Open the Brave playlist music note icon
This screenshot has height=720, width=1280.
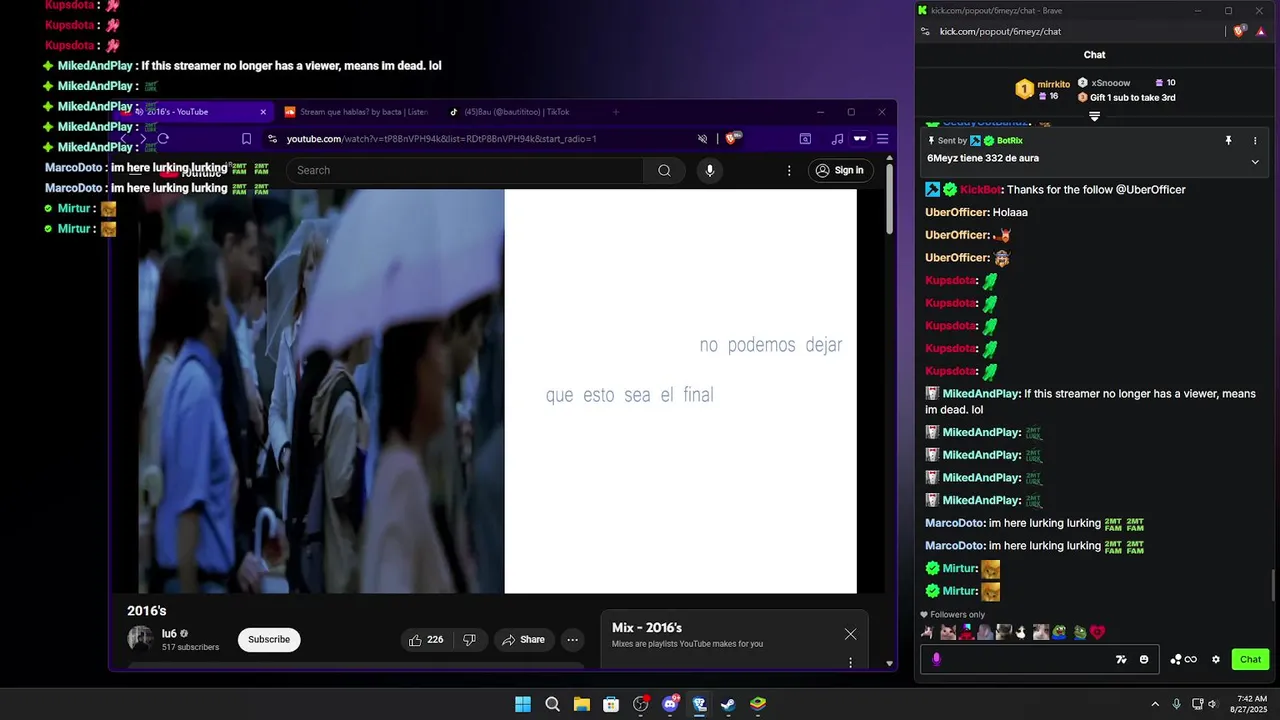coord(837,139)
